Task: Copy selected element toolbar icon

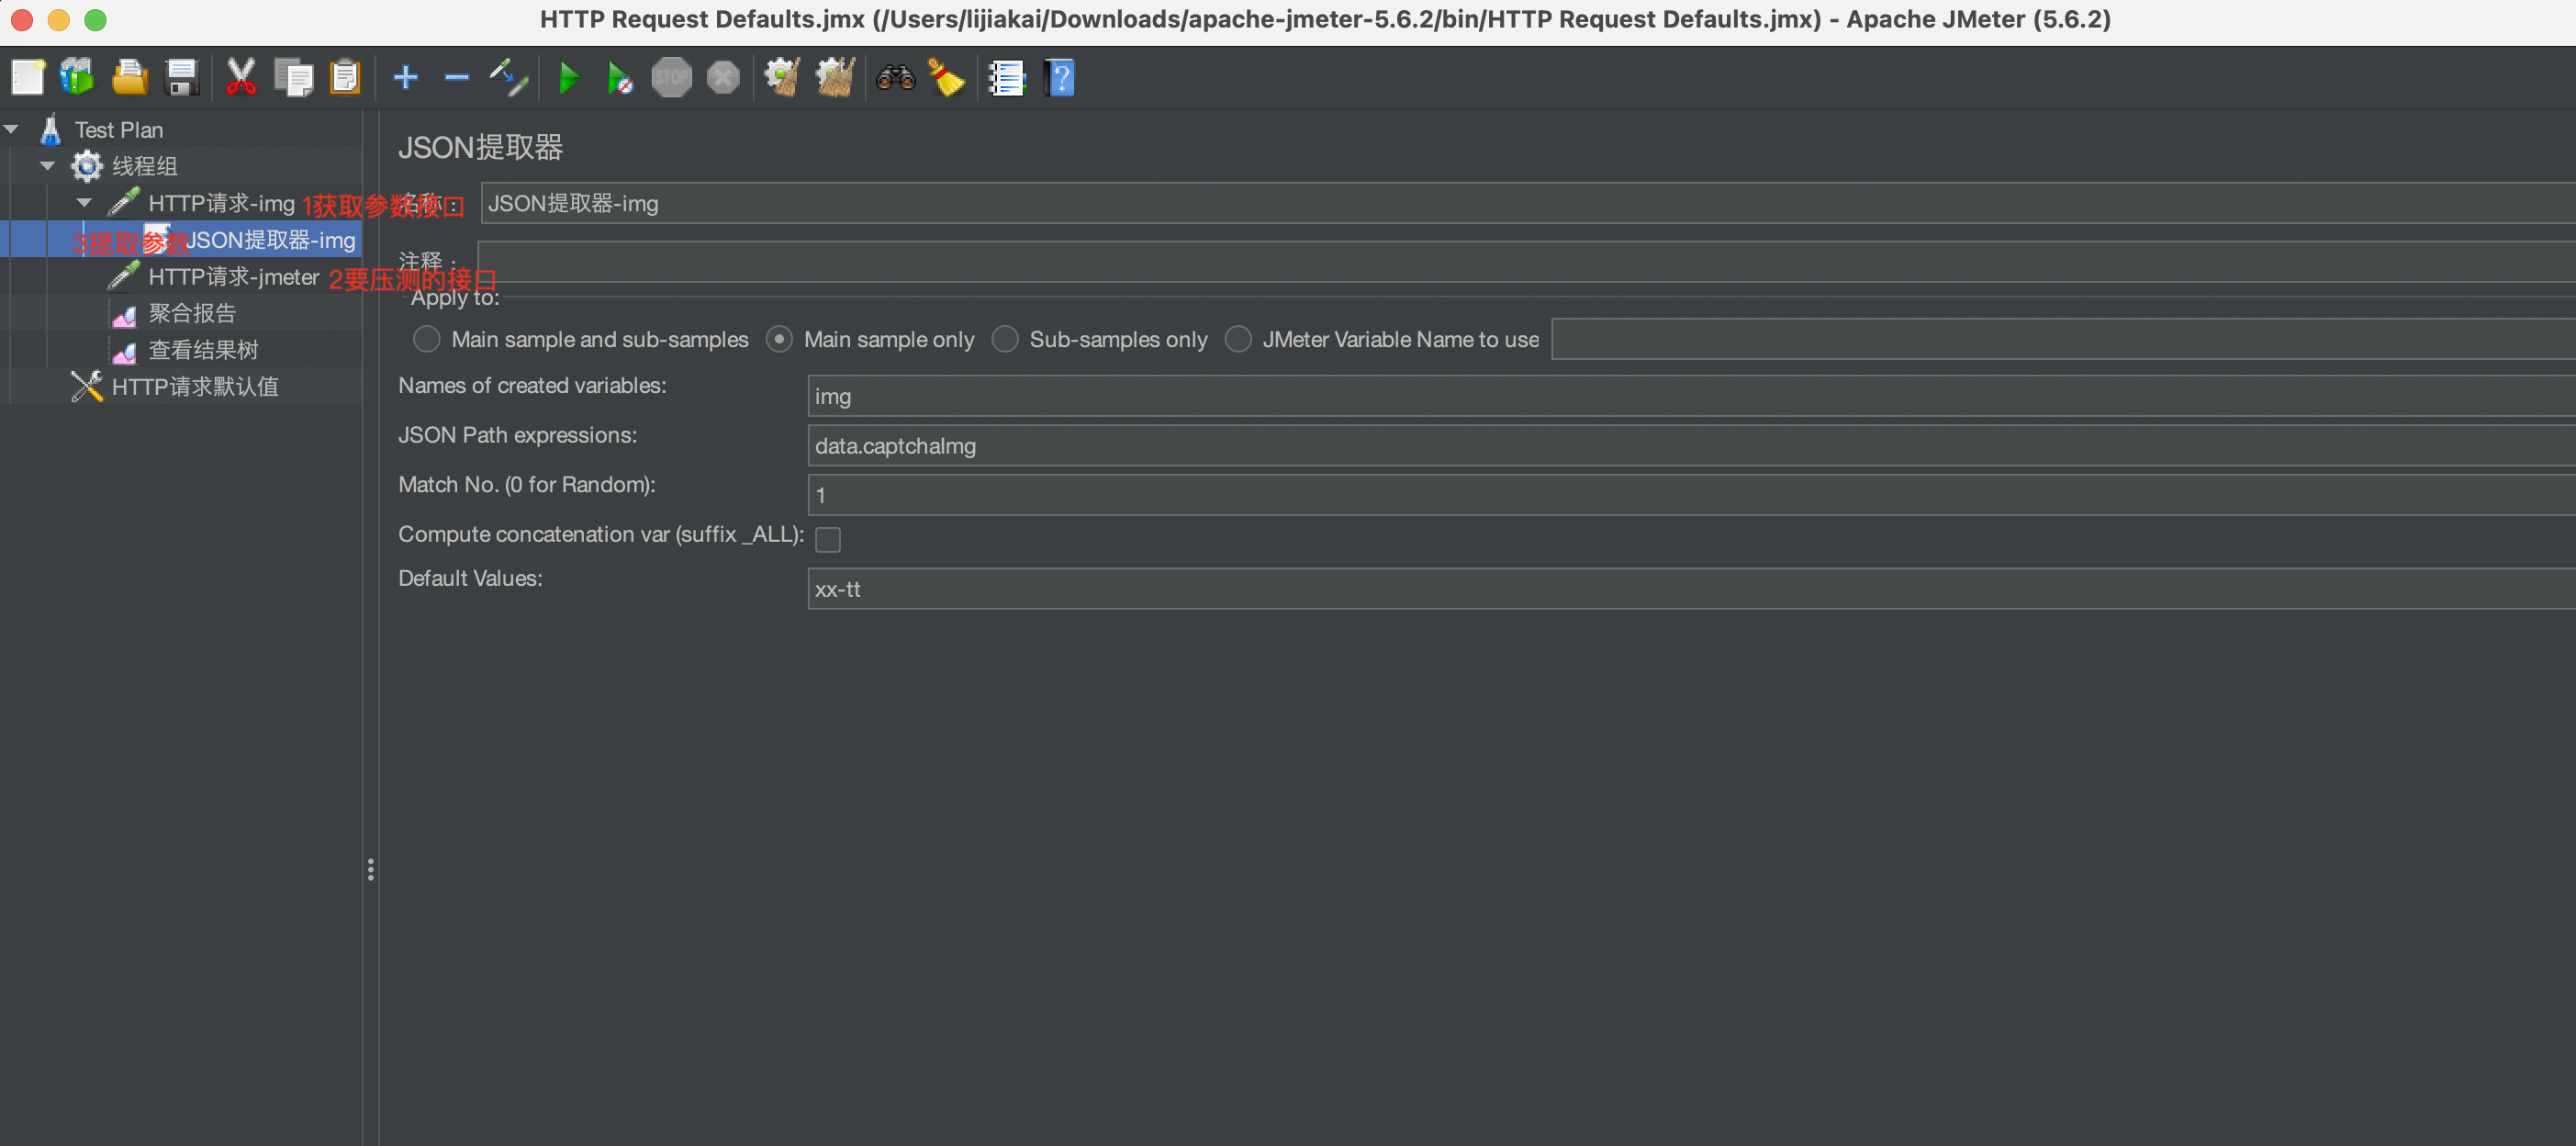Action: [293, 77]
